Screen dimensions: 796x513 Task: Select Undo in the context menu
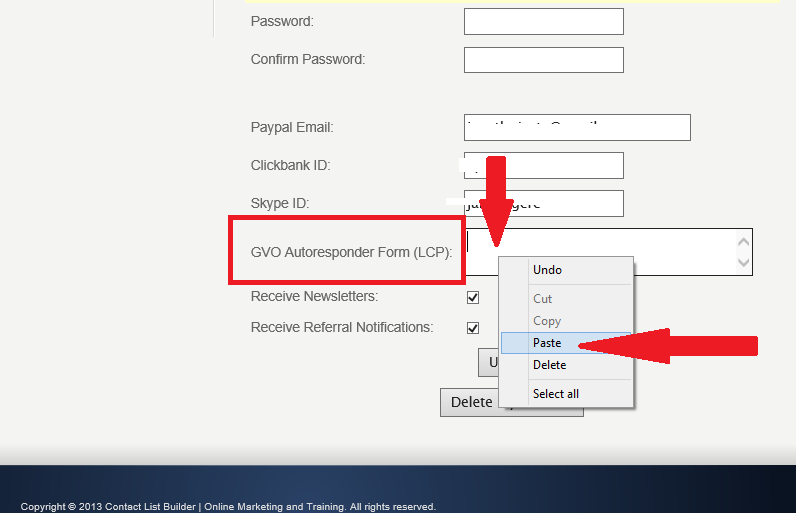tap(547, 270)
